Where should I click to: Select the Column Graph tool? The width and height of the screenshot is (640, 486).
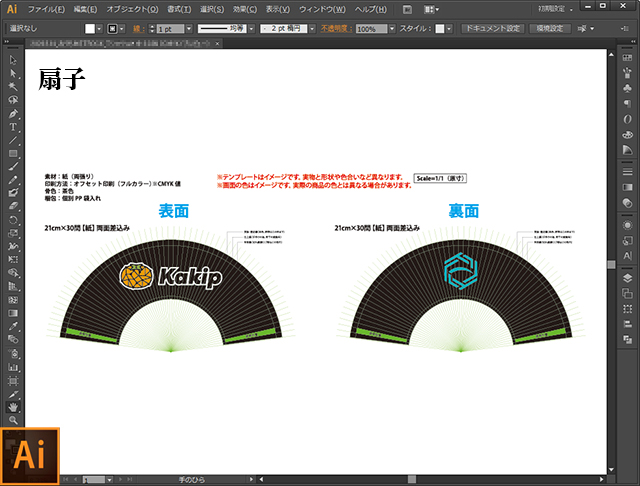point(13,367)
